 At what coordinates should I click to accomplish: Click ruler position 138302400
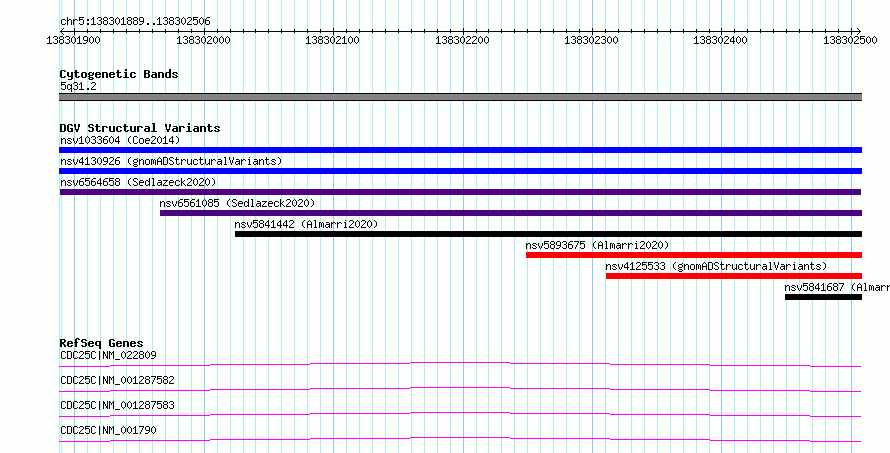click(720, 40)
